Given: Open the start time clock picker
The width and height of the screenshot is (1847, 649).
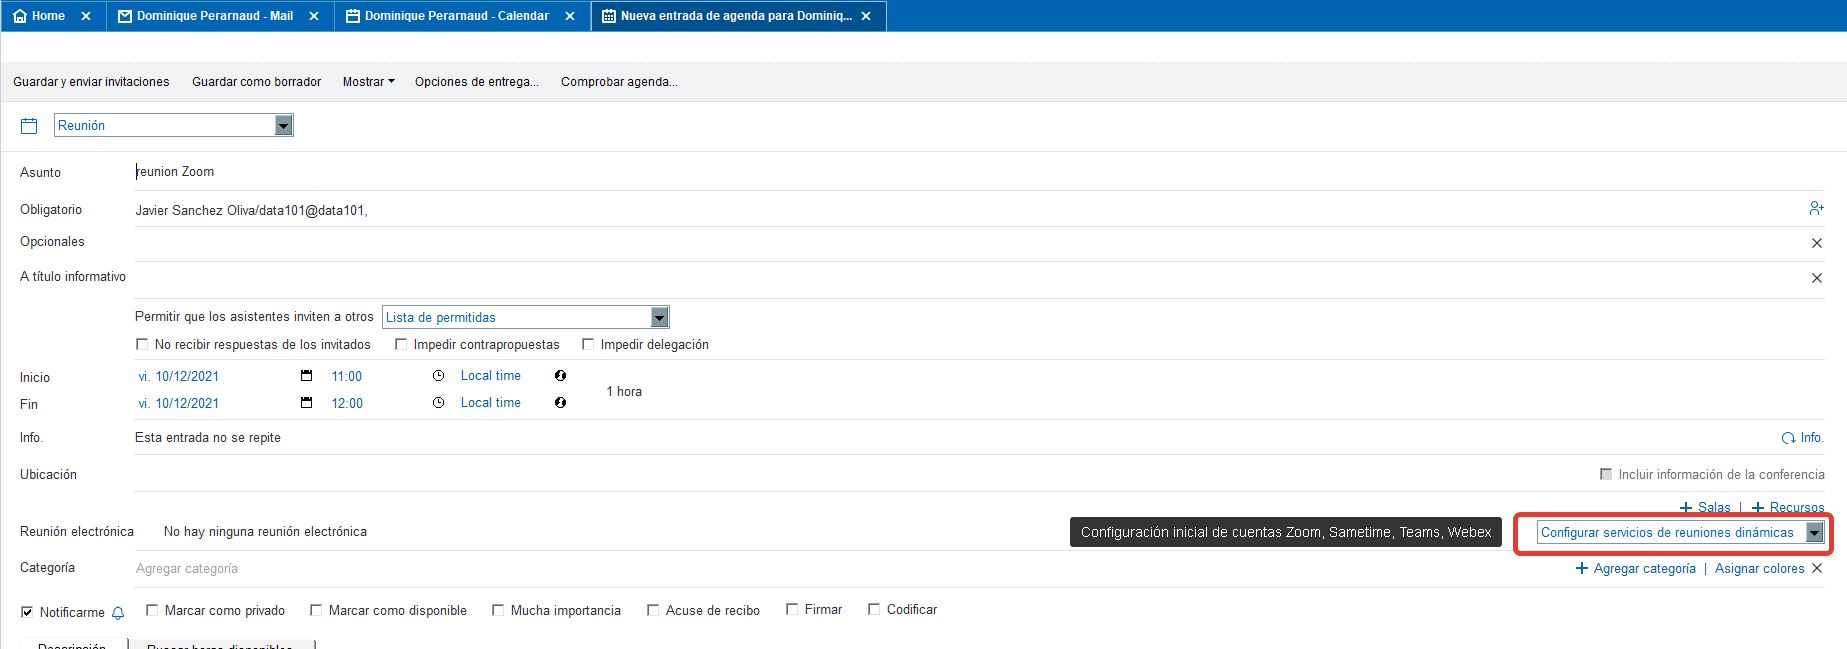Looking at the screenshot, I should coord(438,376).
